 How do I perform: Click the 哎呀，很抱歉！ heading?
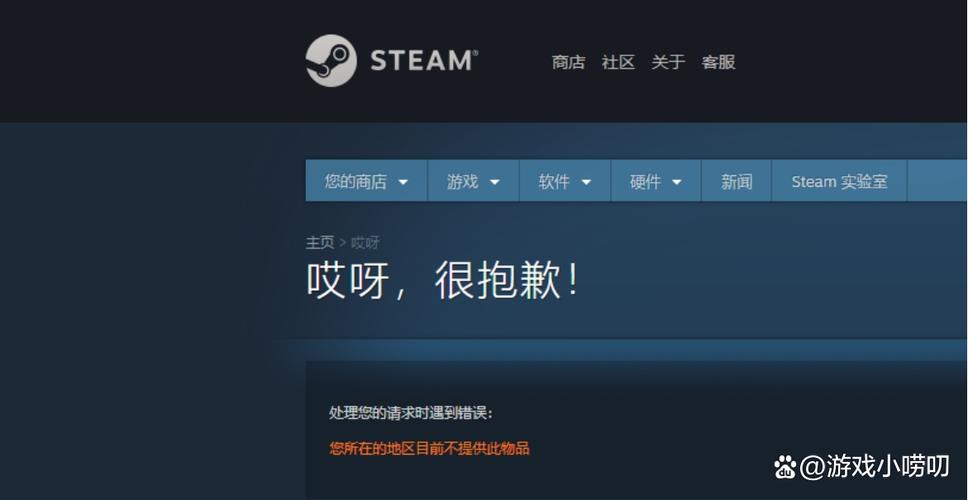click(x=443, y=281)
